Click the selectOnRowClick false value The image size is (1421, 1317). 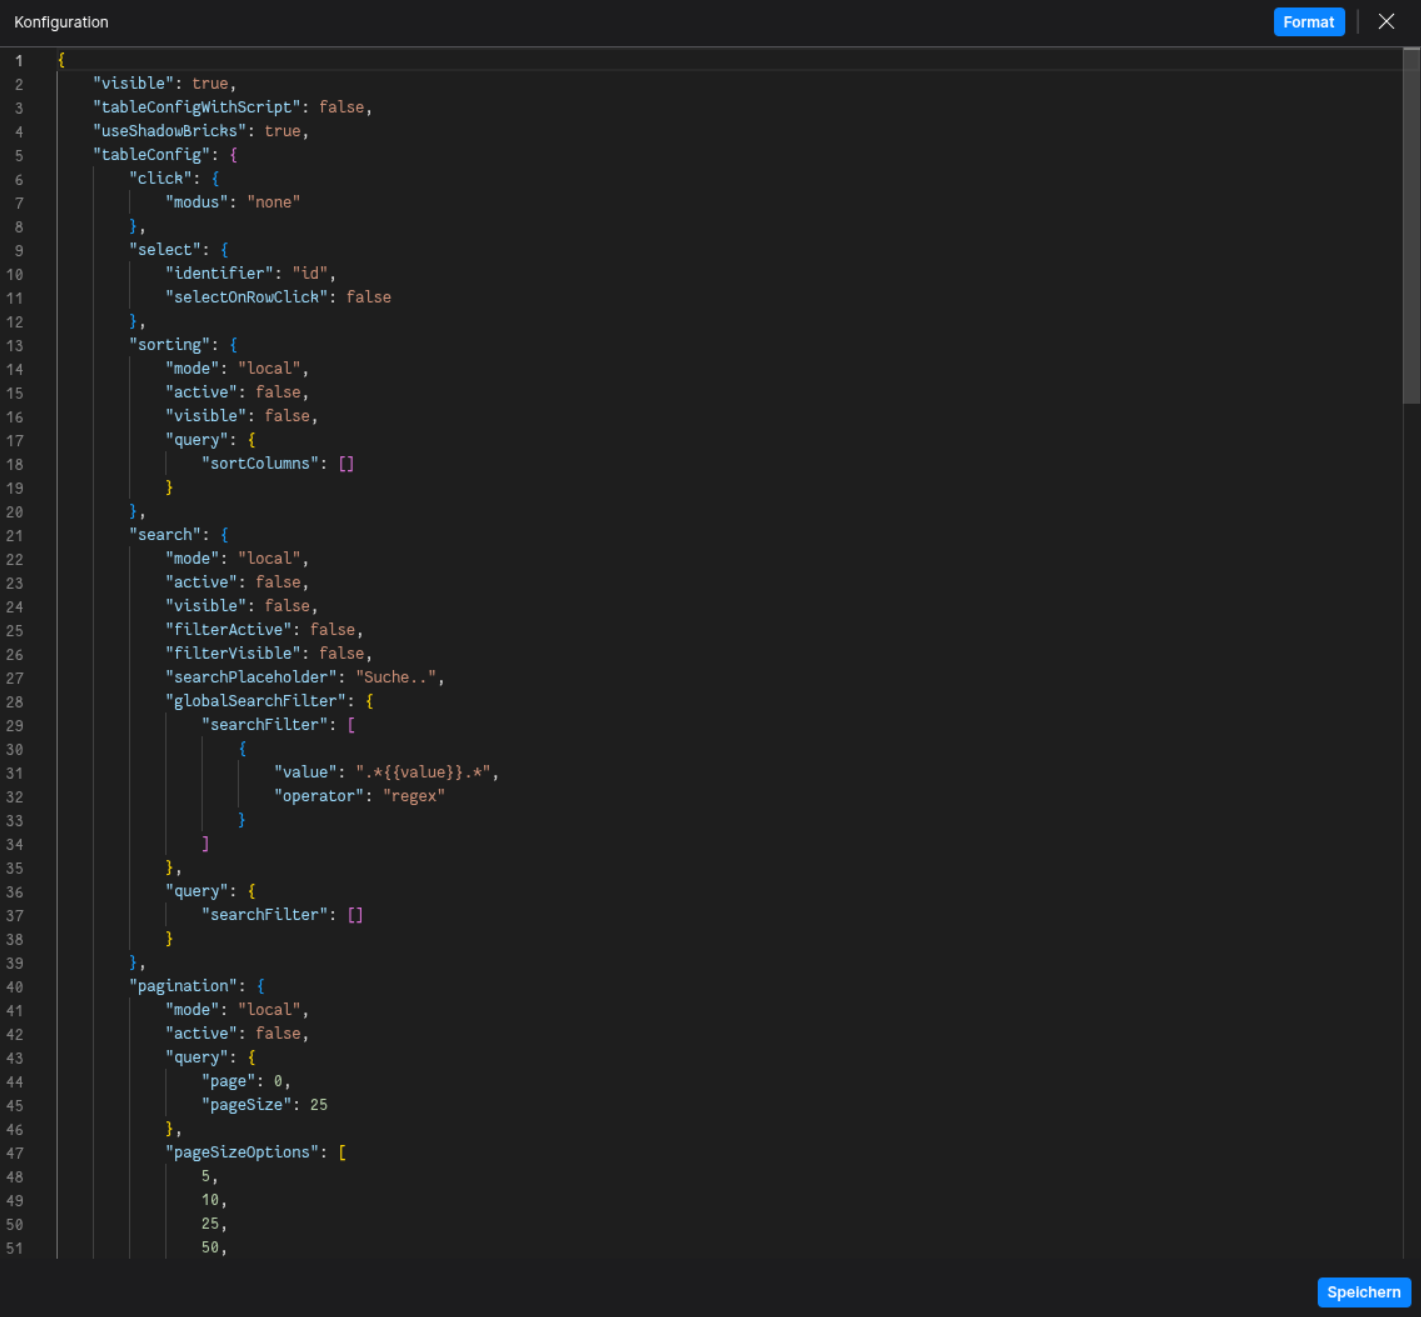(368, 297)
